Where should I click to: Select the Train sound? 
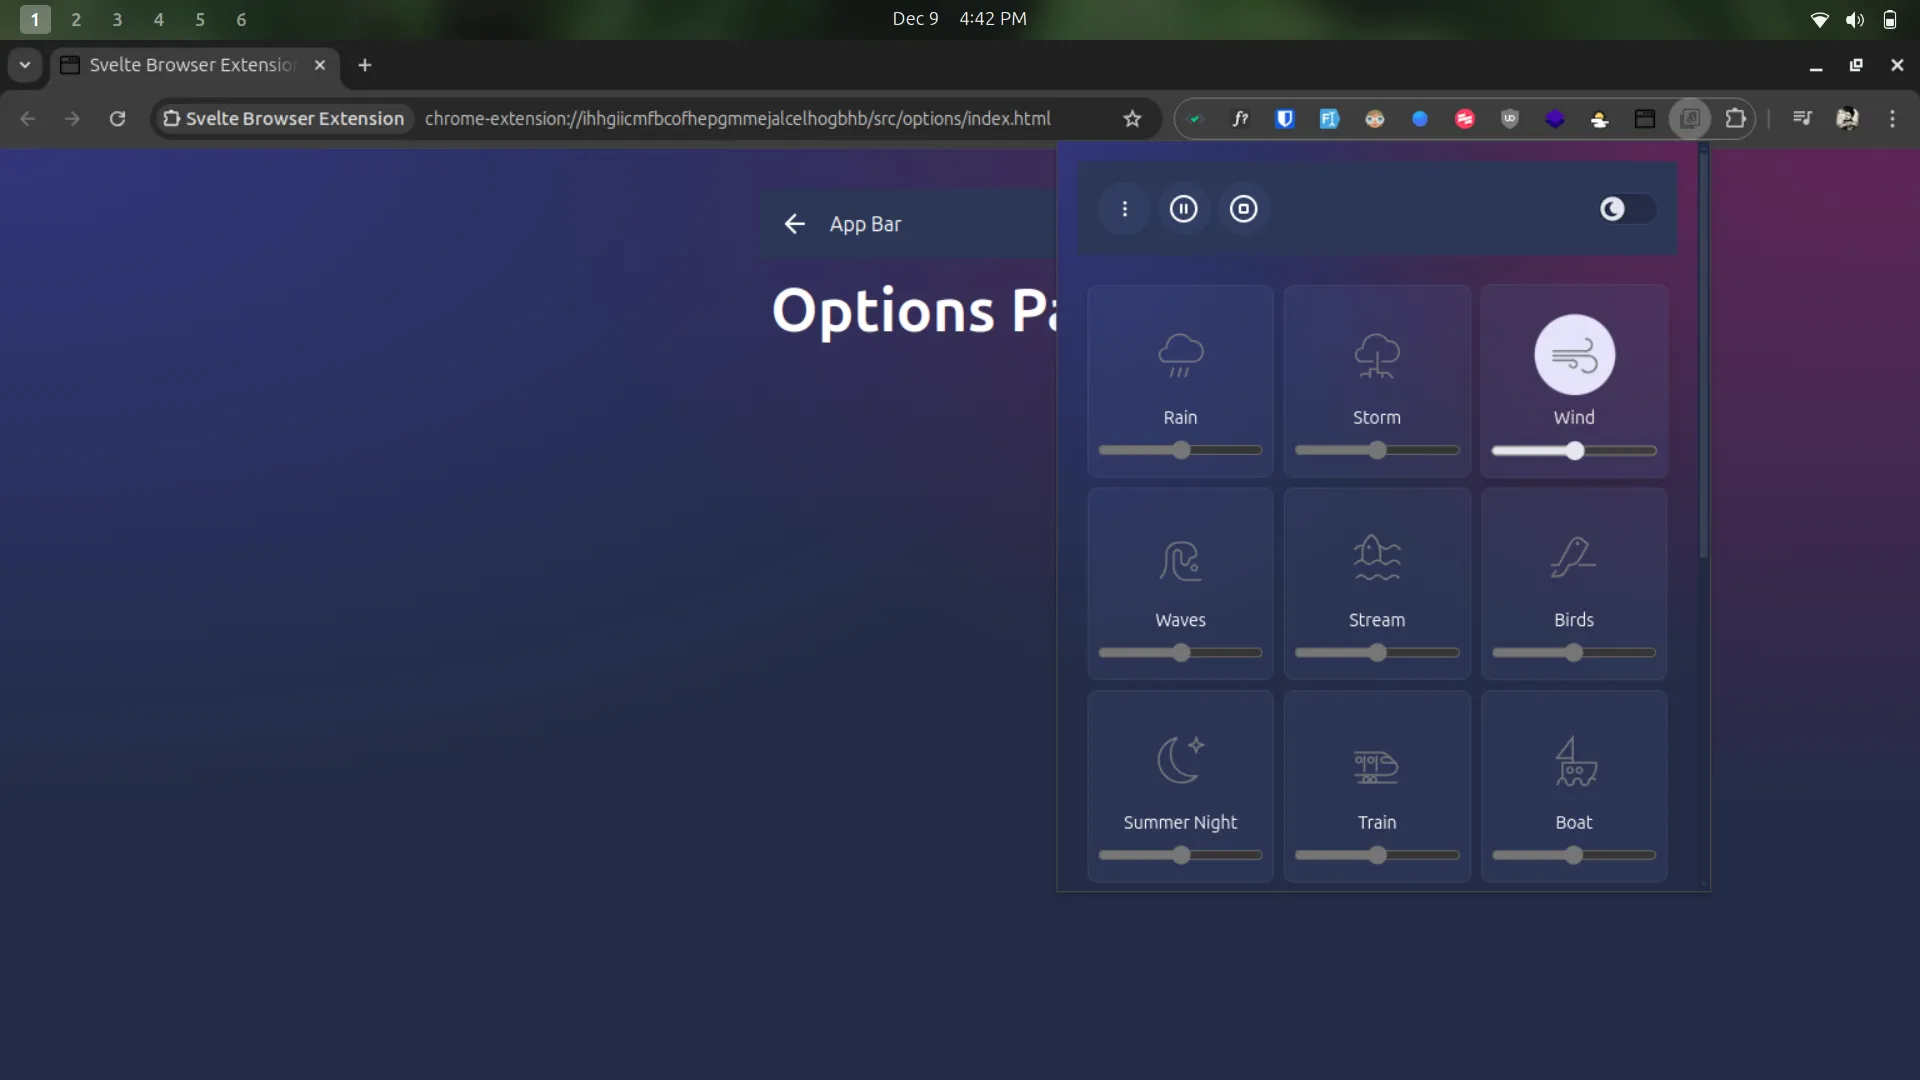(1376, 785)
